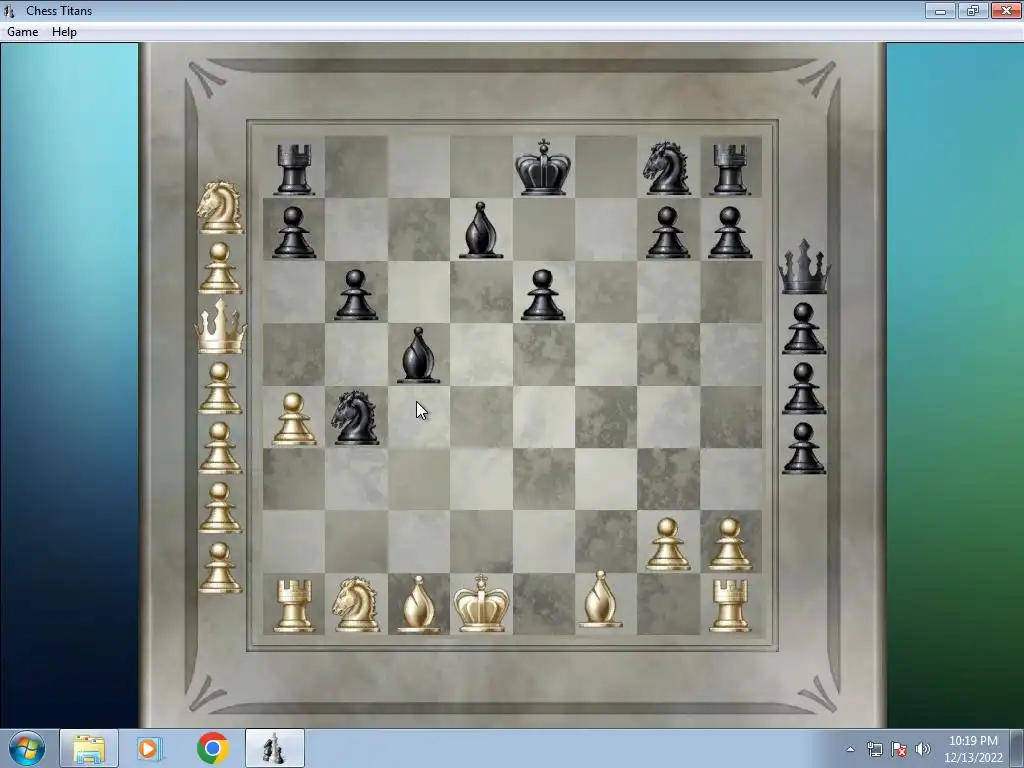The height and width of the screenshot is (768, 1024).
Task: Select the black pawn on h7
Action: click(730, 232)
